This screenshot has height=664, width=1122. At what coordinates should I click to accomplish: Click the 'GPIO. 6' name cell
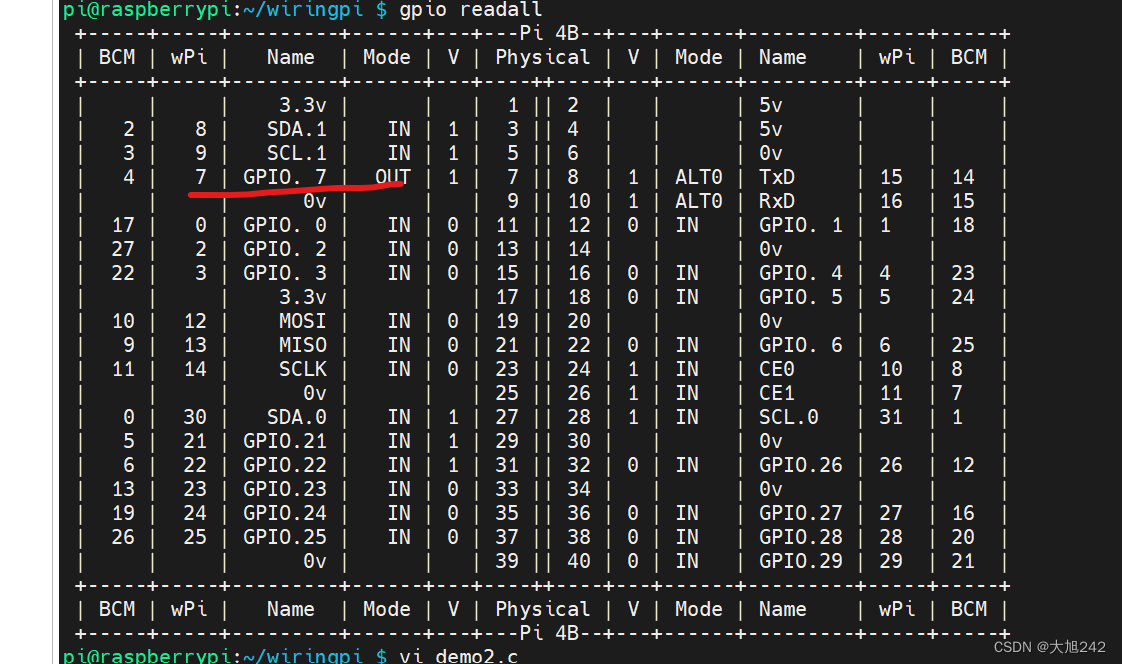point(801,346)
